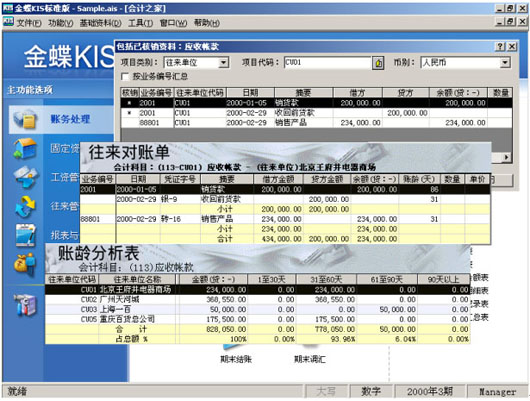Enable the 按业务编号汇总 checkbox
Screen dimensions: 530x401
tap(125, 77)
